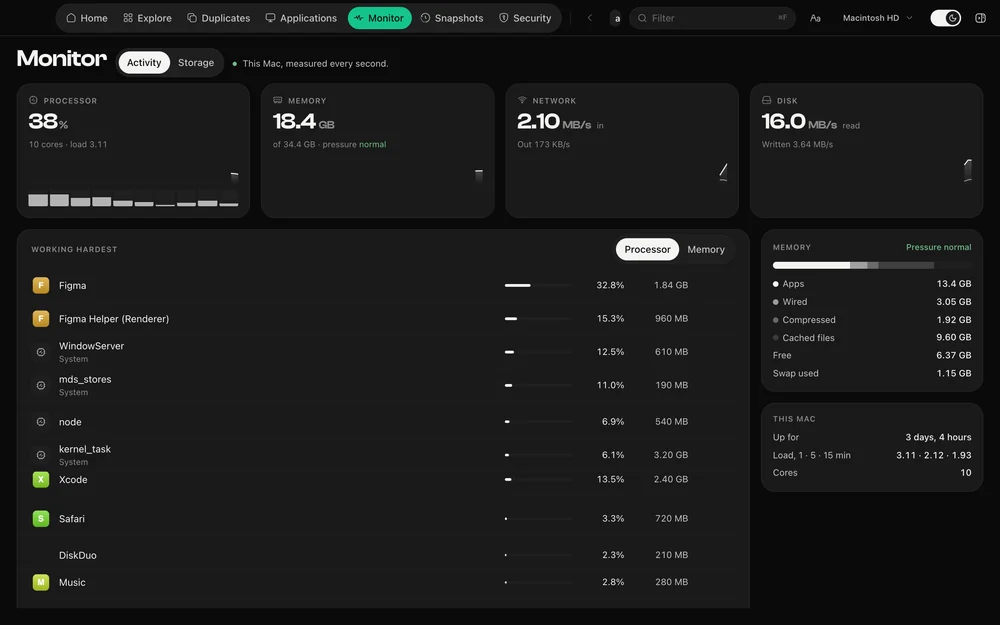Switch to the Storage segment
The height and width of the screenshot is (625, 1000).
click(196, 62)
